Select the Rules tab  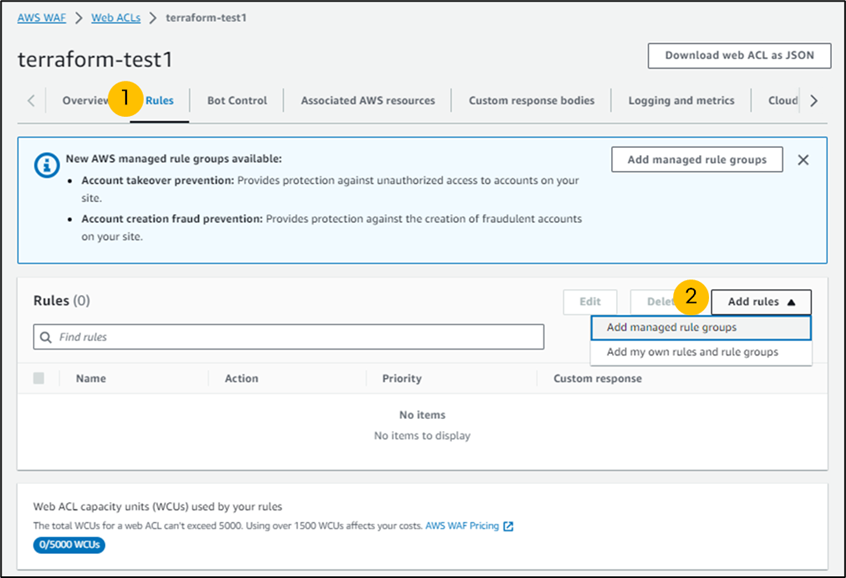160,100
